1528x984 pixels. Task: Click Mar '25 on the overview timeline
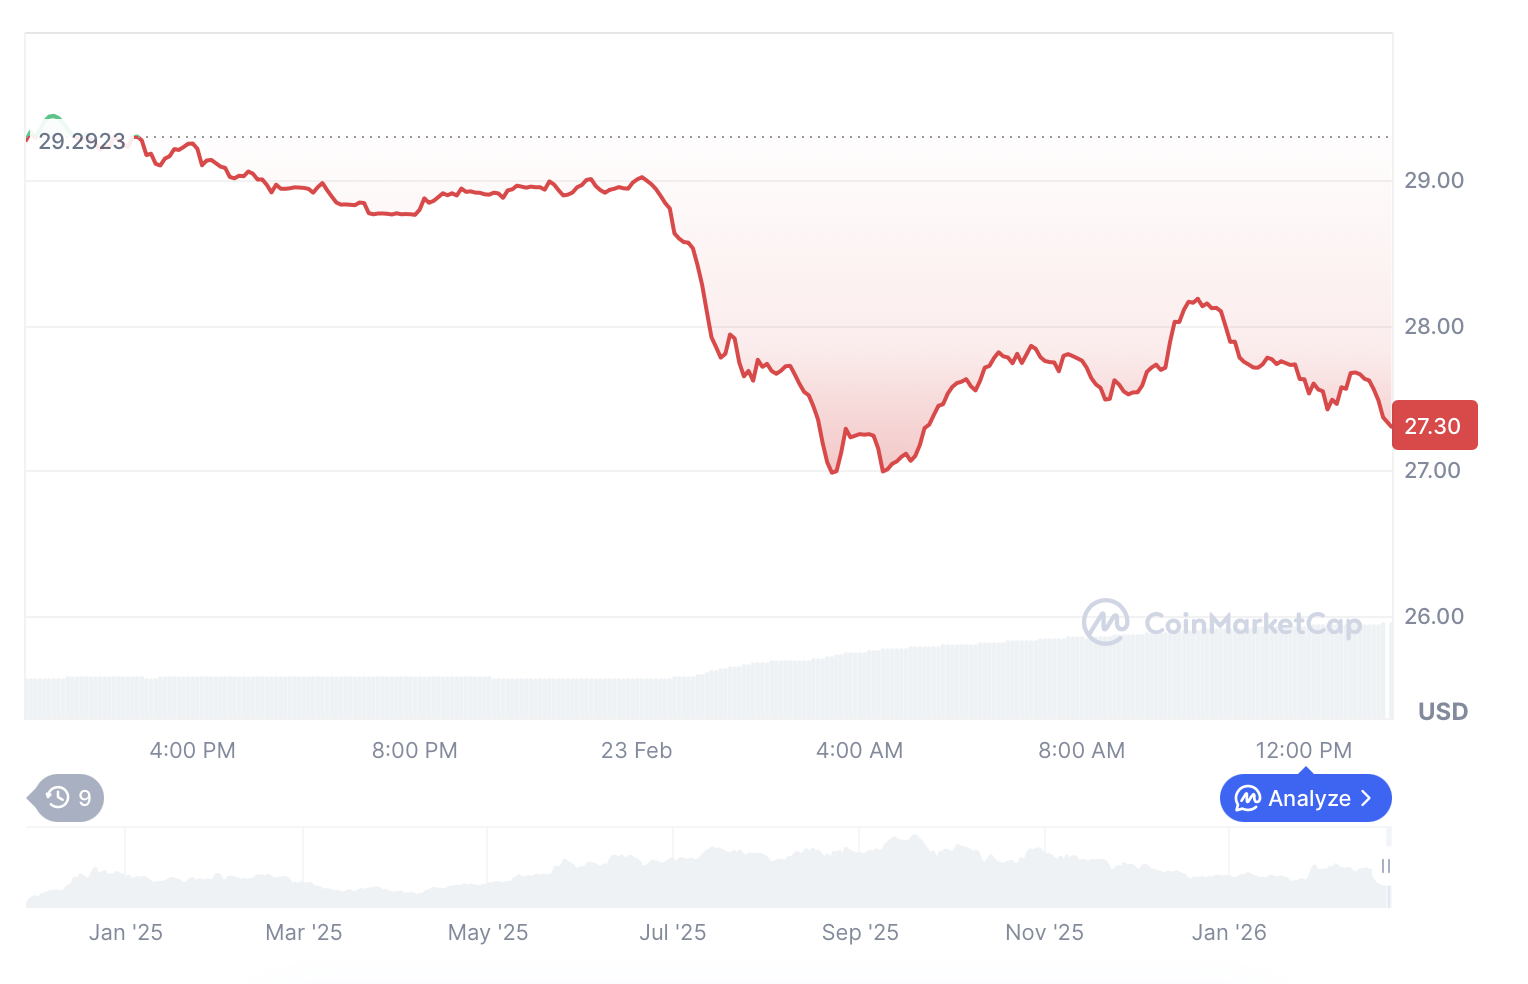click(304, 932)
